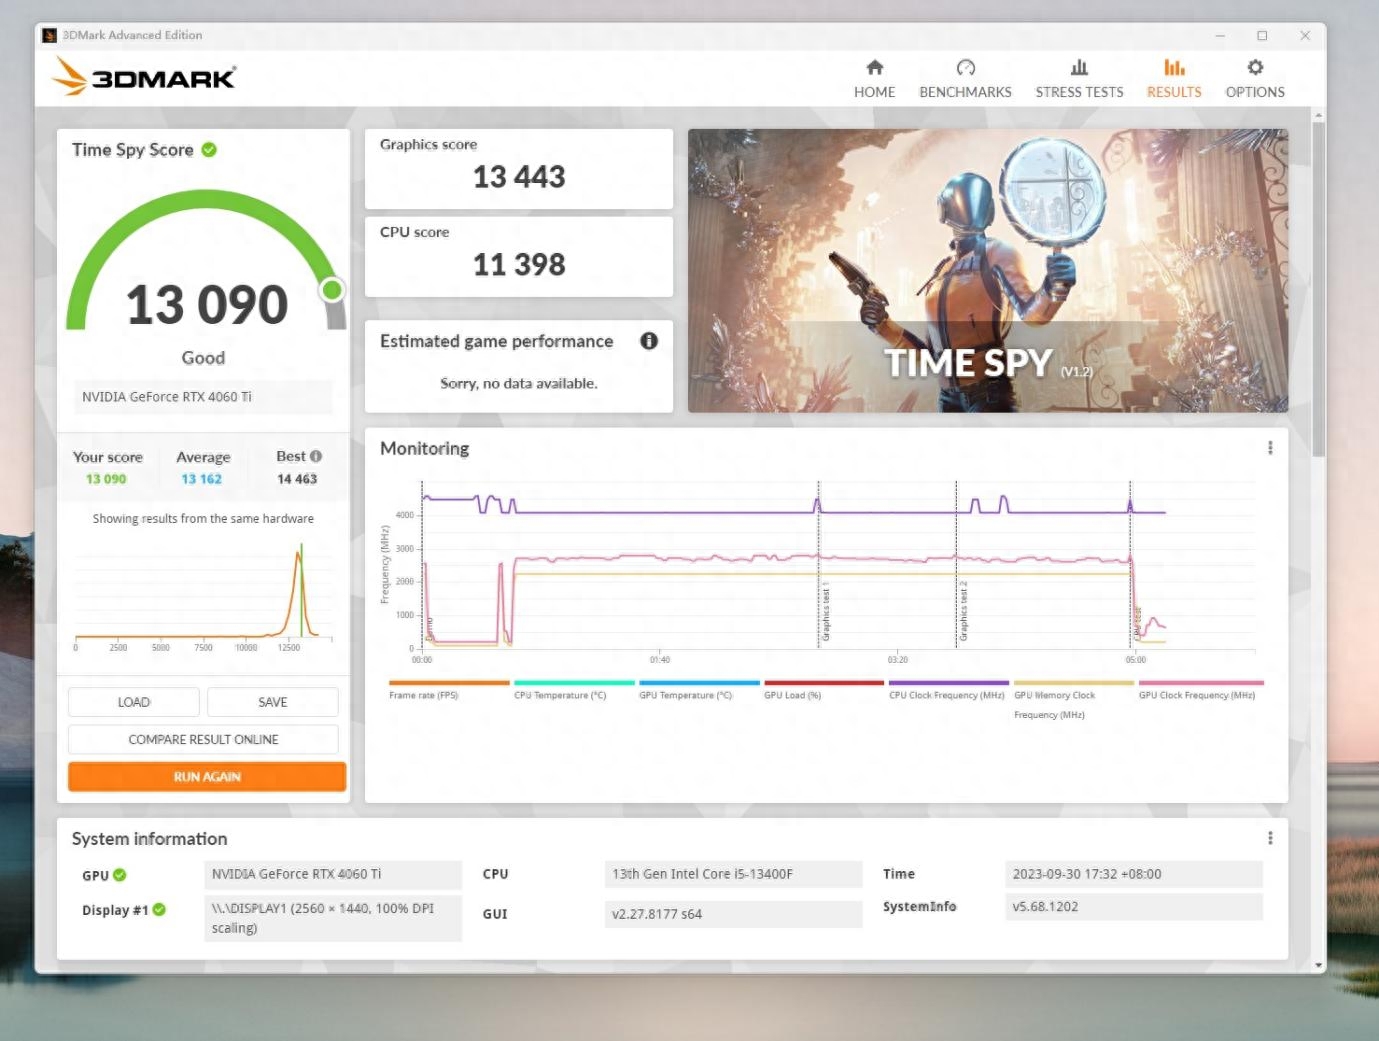
Task: Click the Best score value 14 463
Action: pyautogui.click(x=297, y=479)
